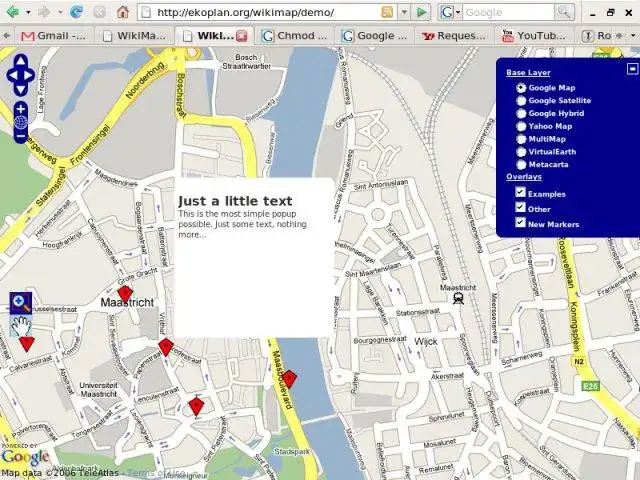Viewport: 640px width, 480px height.
Task: Pan the map left
Action: pos(12,75)
